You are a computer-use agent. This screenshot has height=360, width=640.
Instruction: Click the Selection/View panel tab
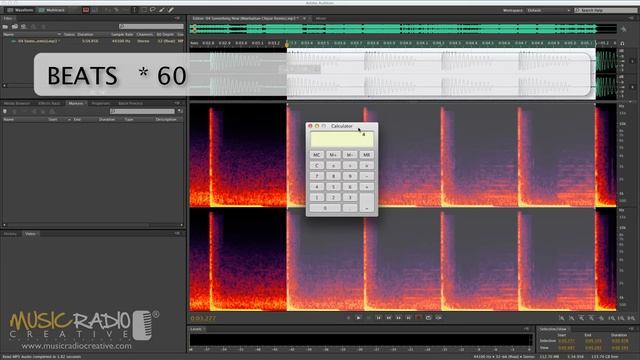click(553, 329)
